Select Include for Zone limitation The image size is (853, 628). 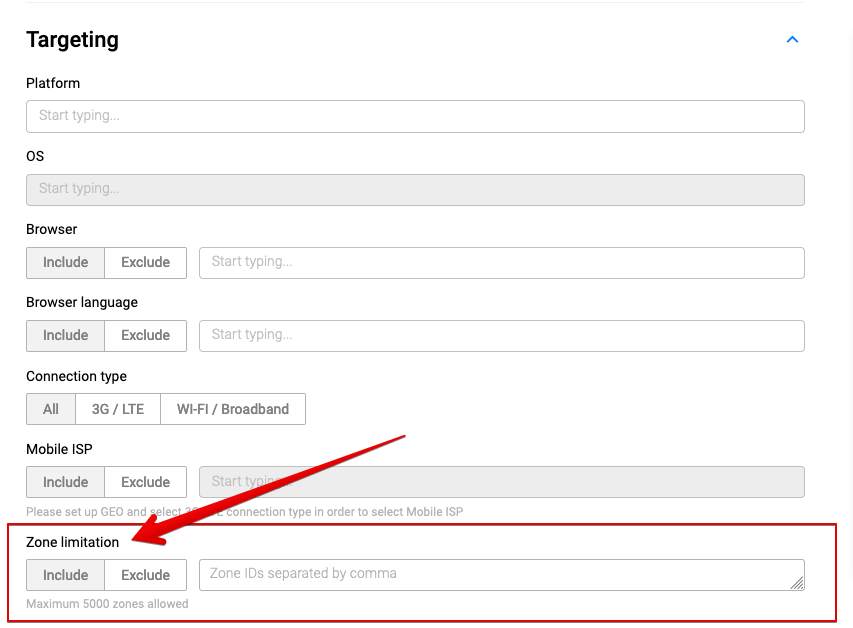pyautogui.click(x=65, y=575)
